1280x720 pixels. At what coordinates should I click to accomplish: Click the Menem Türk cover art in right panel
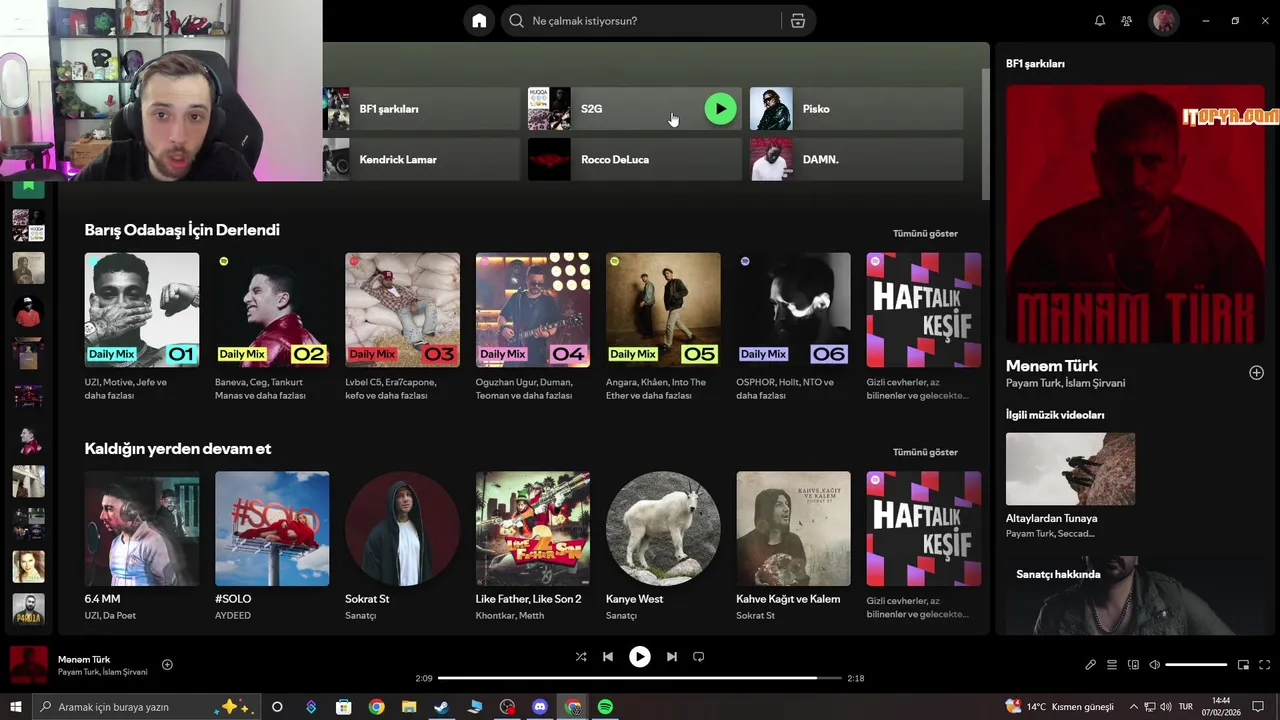click(1135, 214)
